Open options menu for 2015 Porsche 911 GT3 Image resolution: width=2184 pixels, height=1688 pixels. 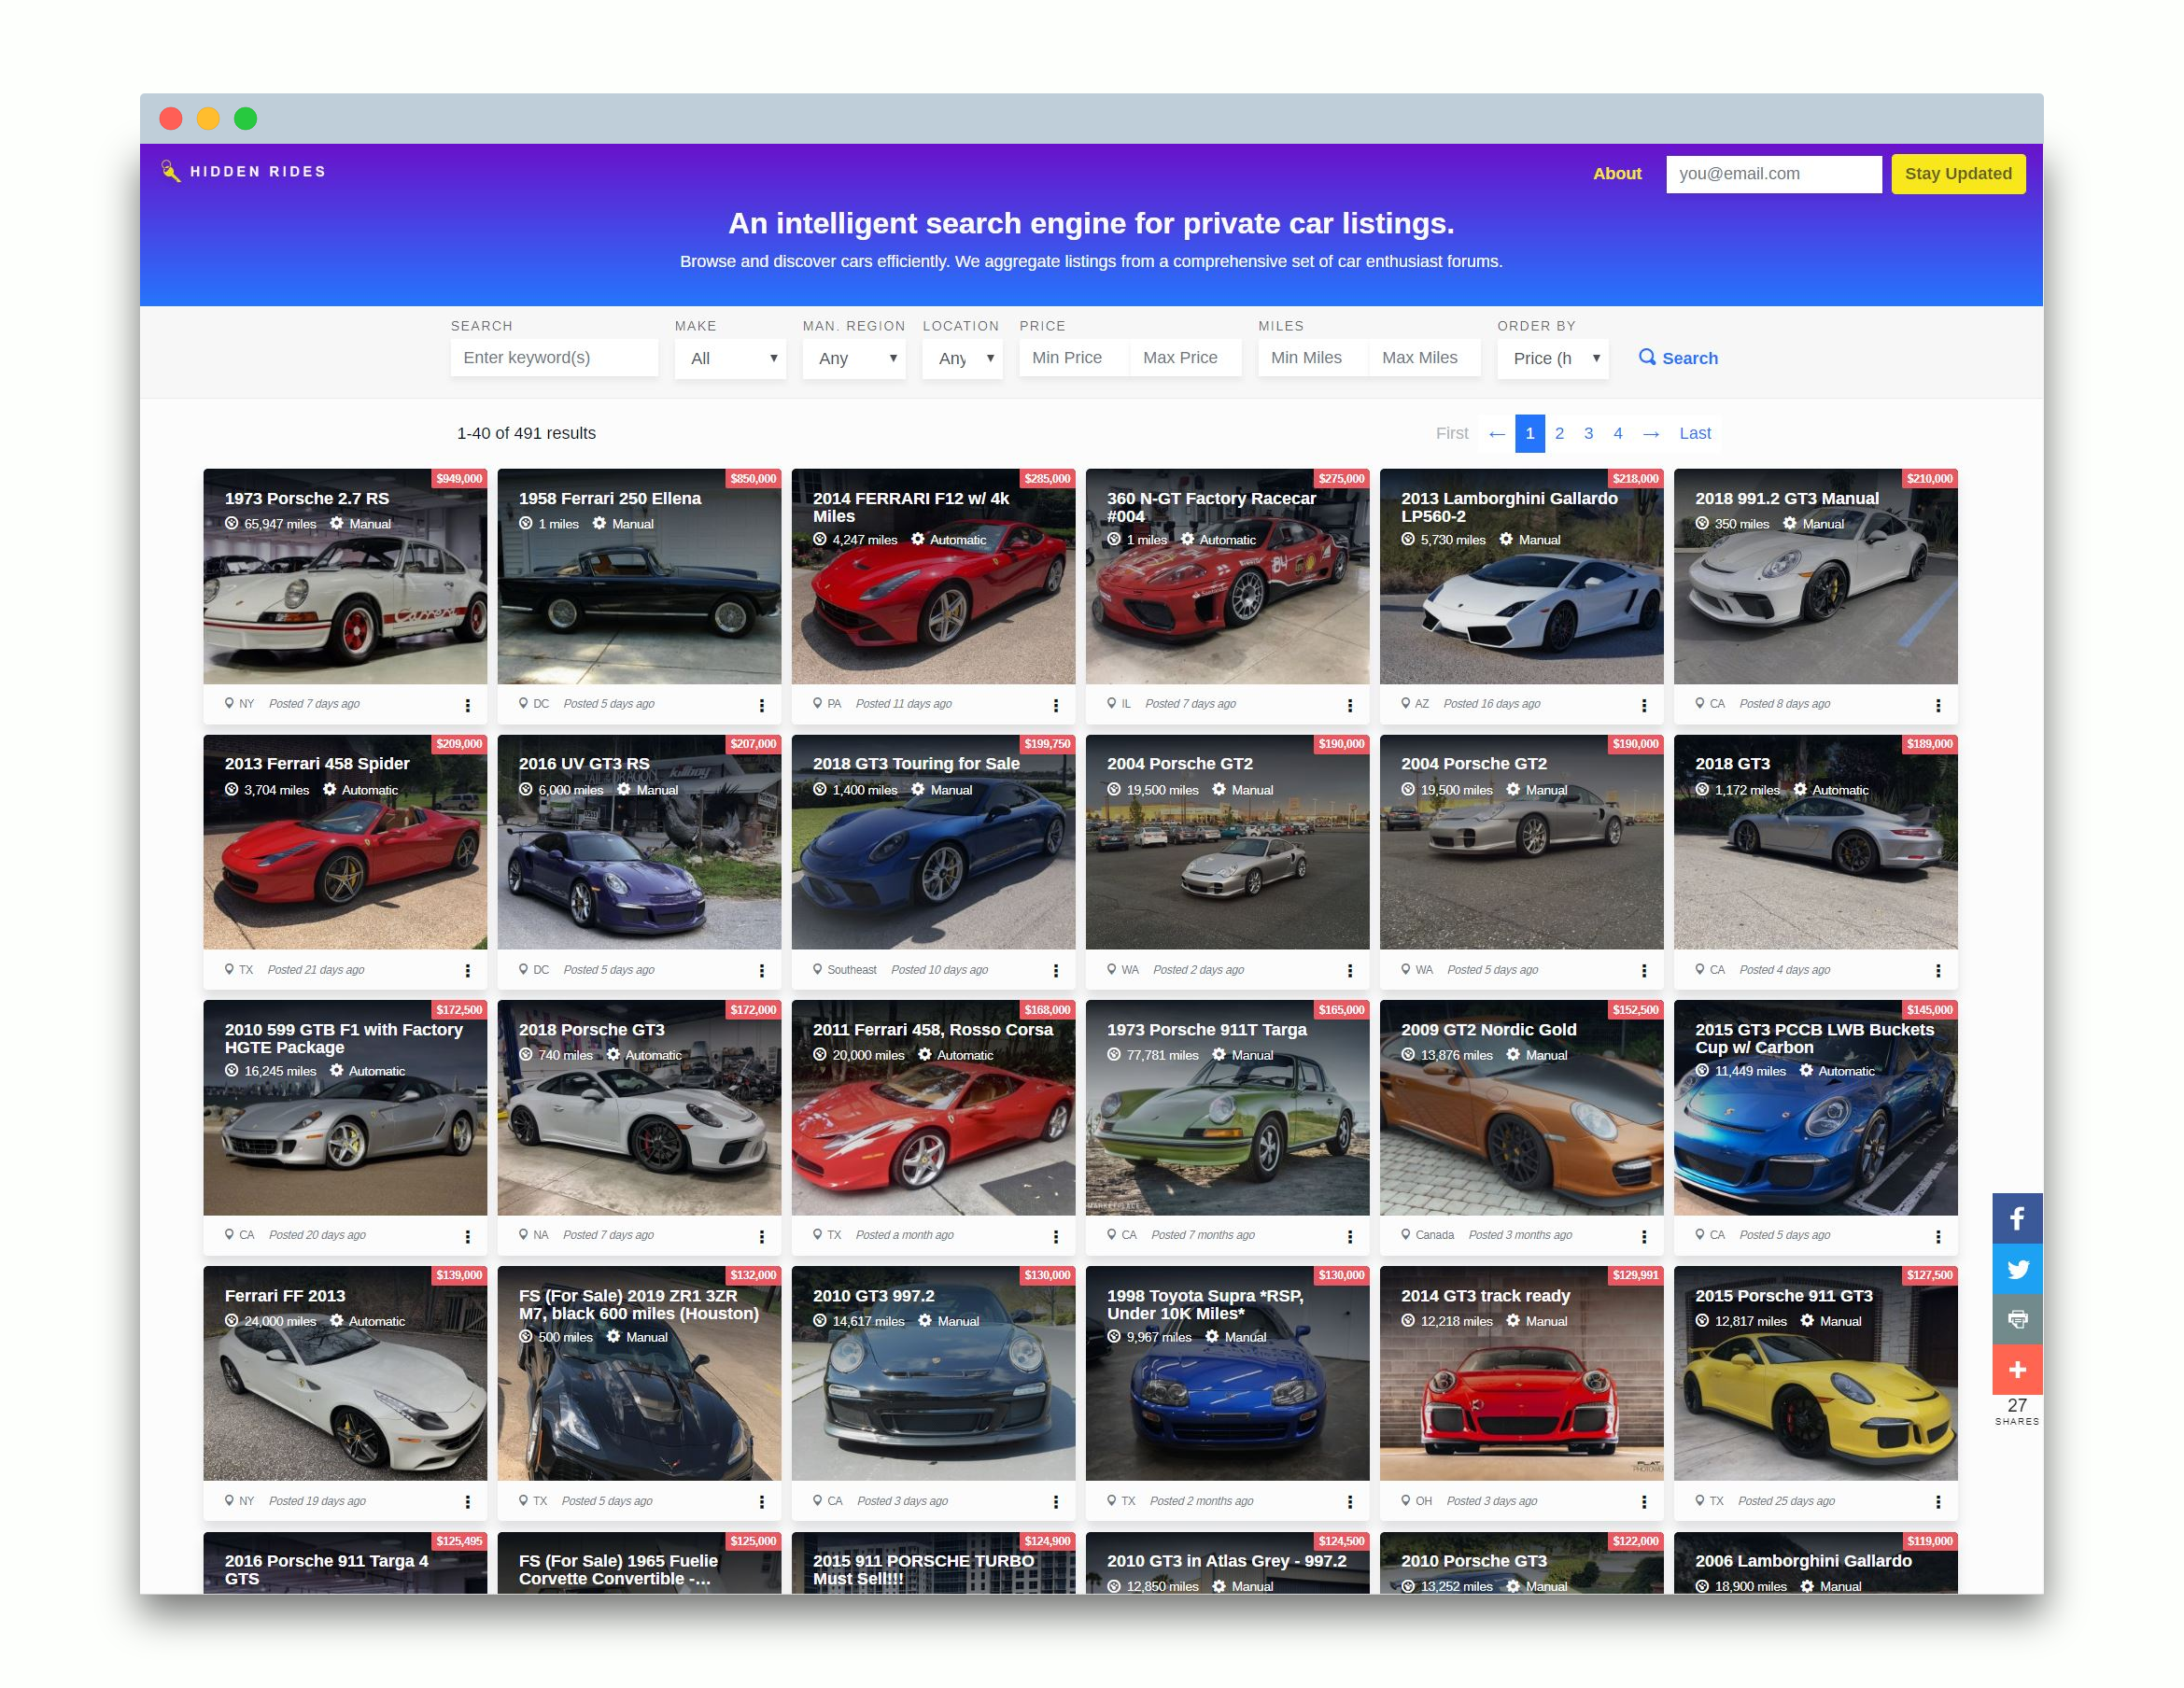pos(1937,1501)
